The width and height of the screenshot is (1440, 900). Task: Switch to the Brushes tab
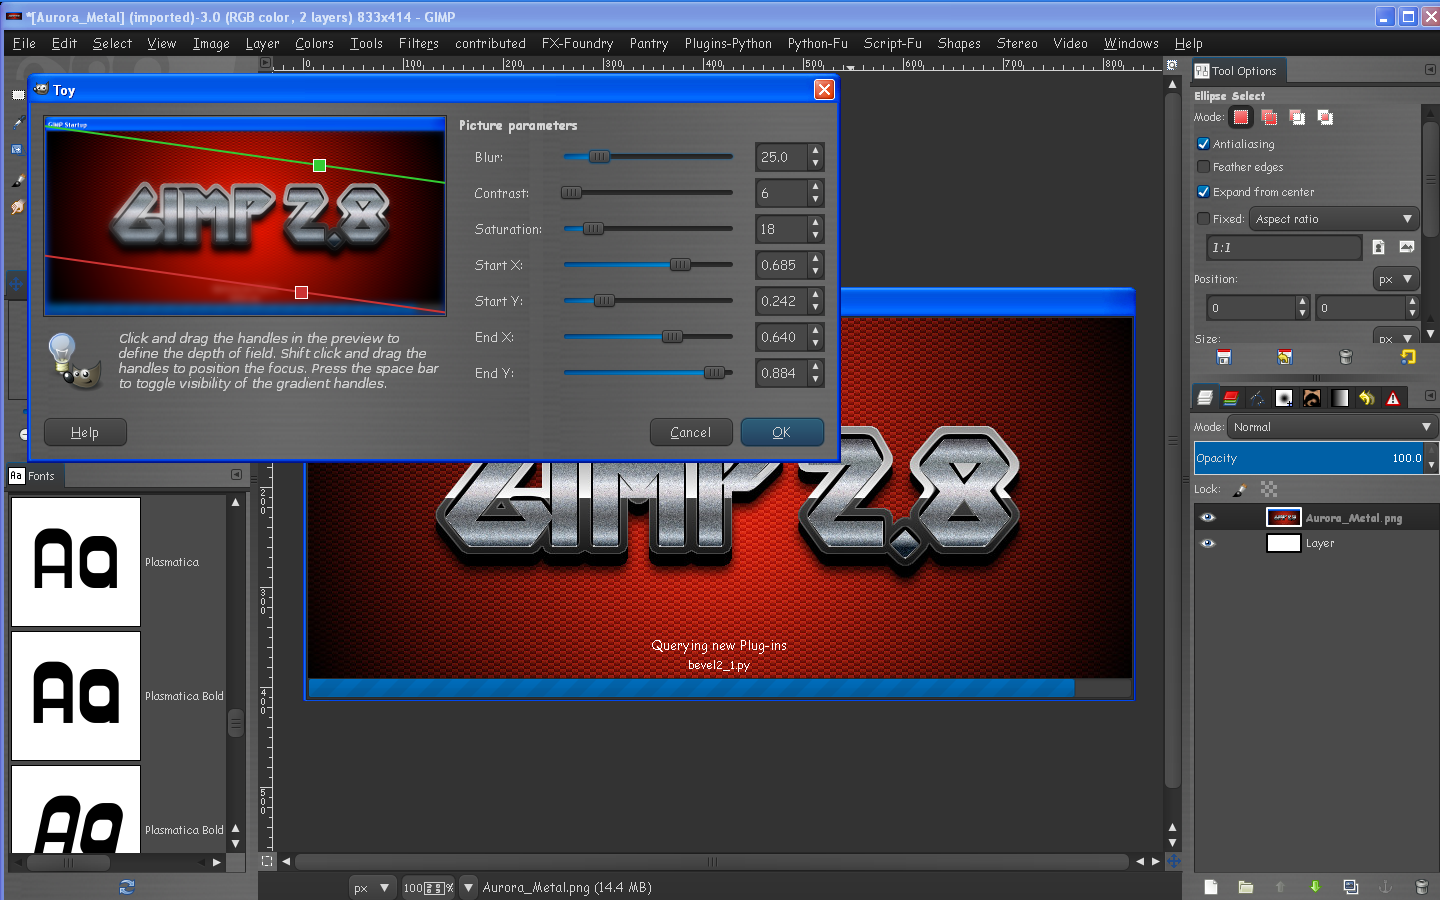(1284, 398)
